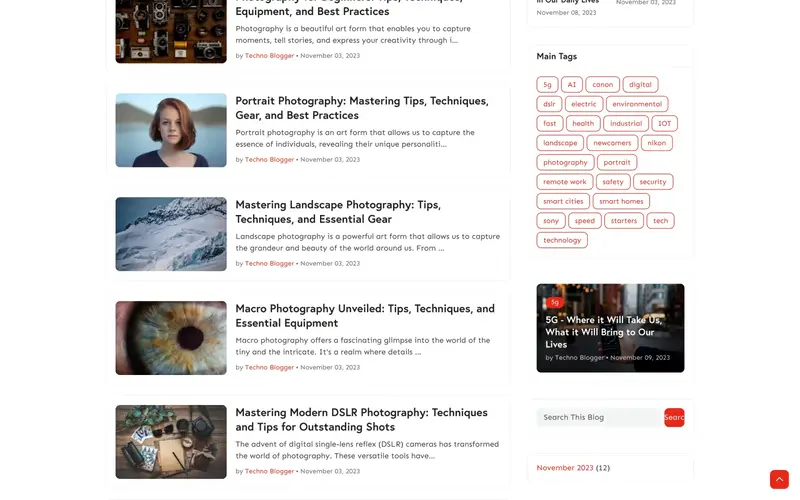Open the safety tag

coord(613,182)
